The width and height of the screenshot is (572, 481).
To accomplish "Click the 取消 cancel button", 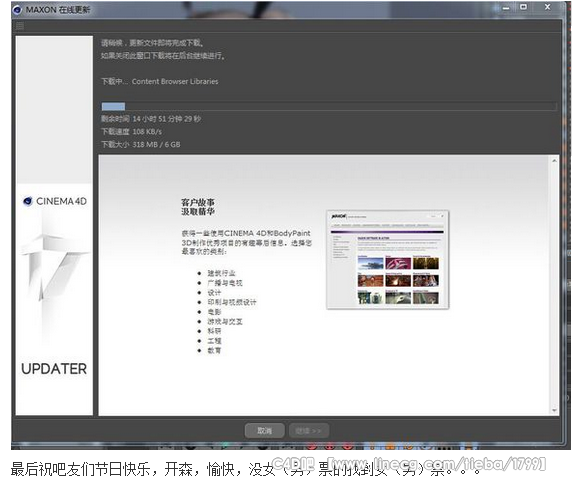I will (264, 431).
